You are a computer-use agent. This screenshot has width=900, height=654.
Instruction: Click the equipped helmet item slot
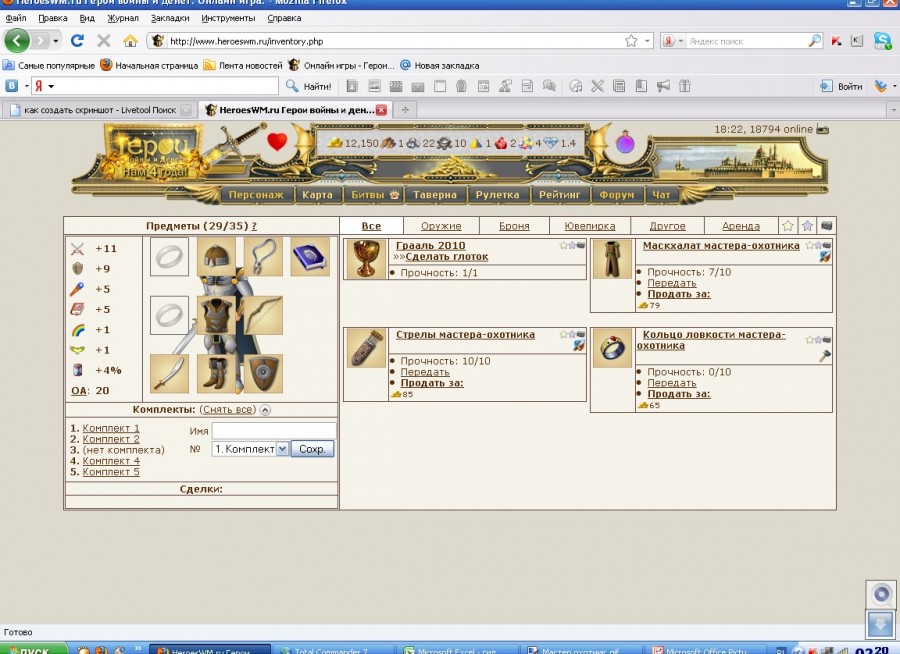(216, 257)
